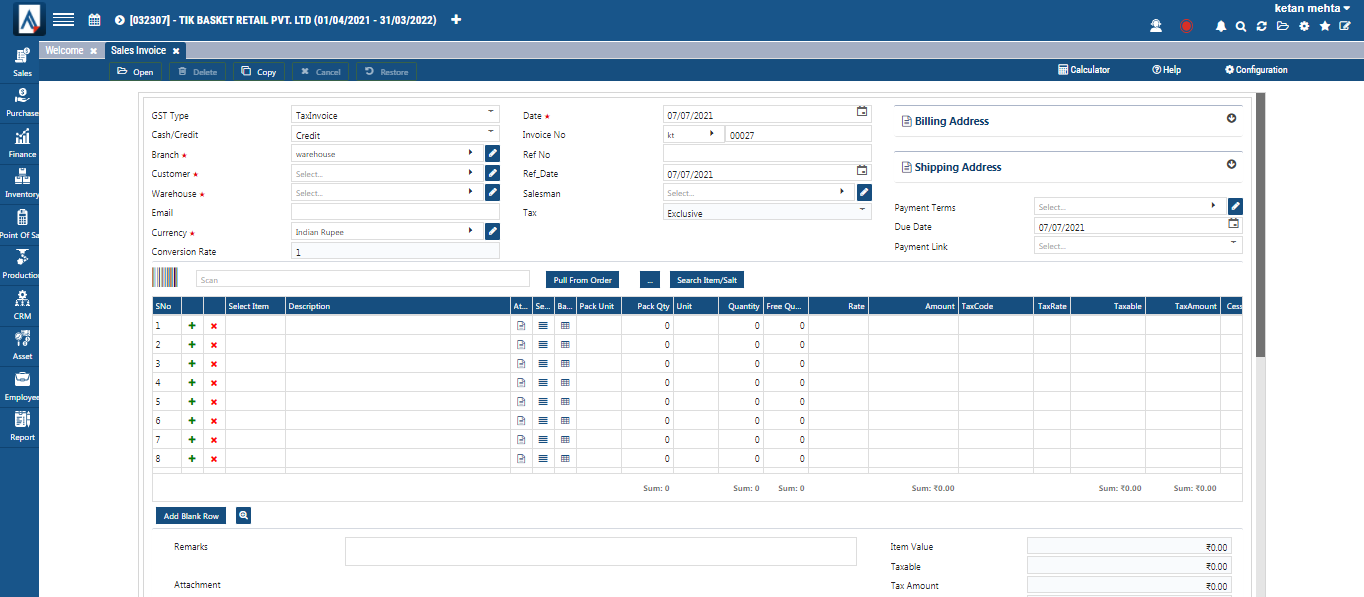Add a row using the green plus on row 5
The image size is (1364, 597).
point(192,401)
